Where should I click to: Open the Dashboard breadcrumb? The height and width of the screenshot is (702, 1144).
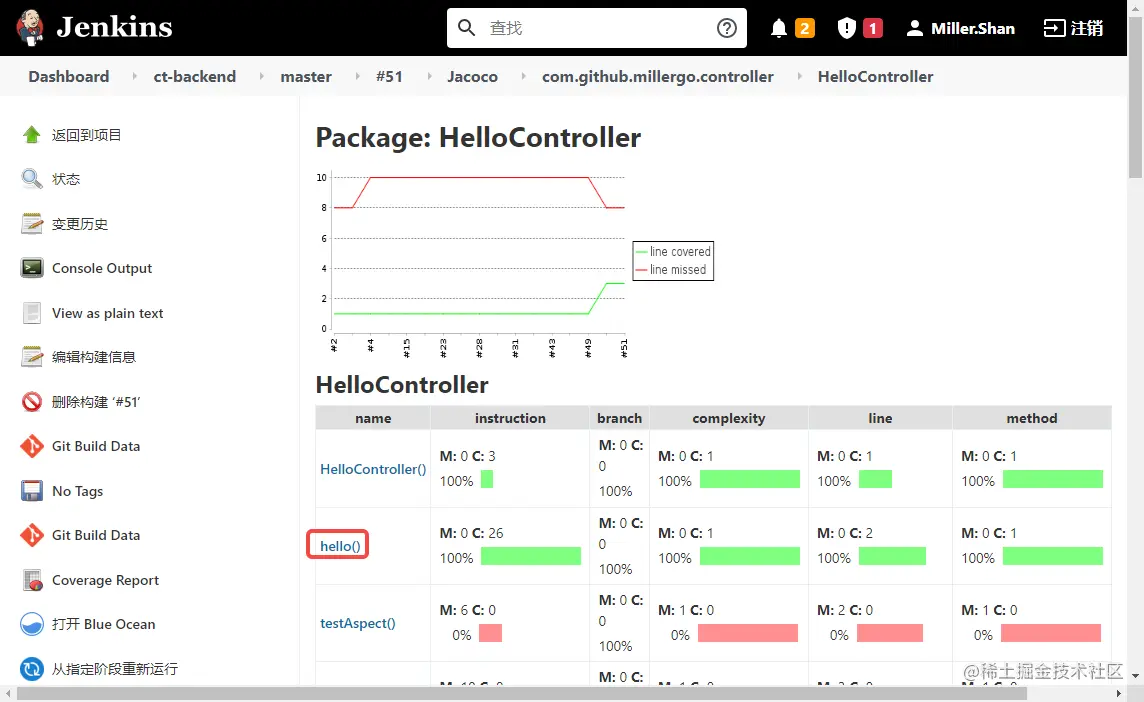click(69, 77)
